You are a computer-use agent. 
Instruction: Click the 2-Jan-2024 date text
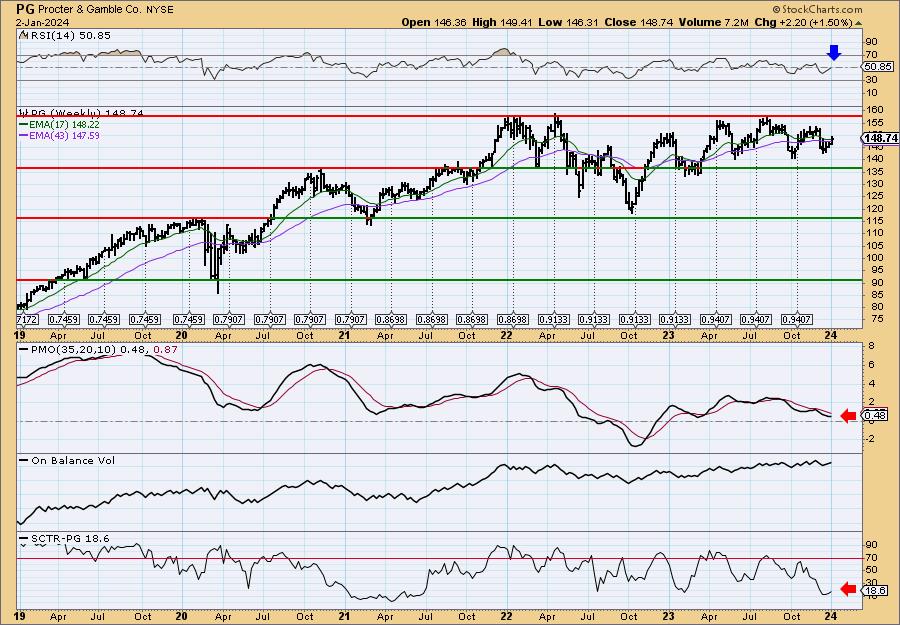(43, 22)
